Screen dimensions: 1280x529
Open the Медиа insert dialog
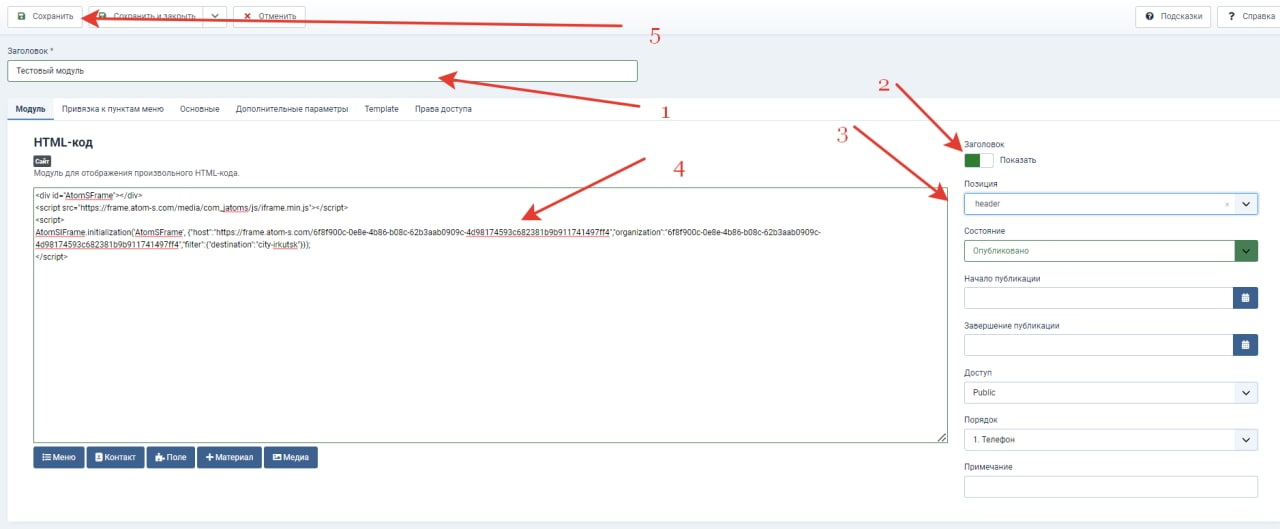291,457
